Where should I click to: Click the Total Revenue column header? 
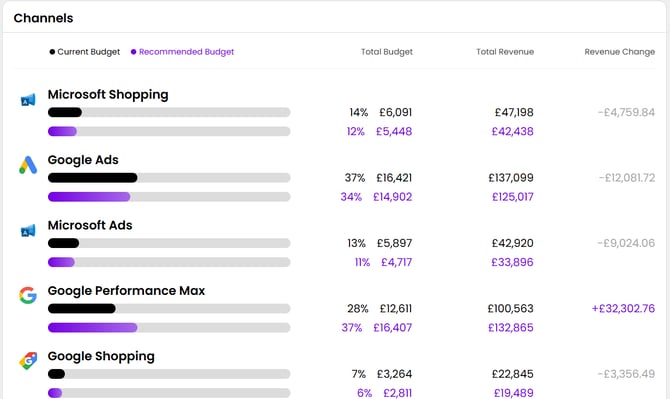click(505, 52)
